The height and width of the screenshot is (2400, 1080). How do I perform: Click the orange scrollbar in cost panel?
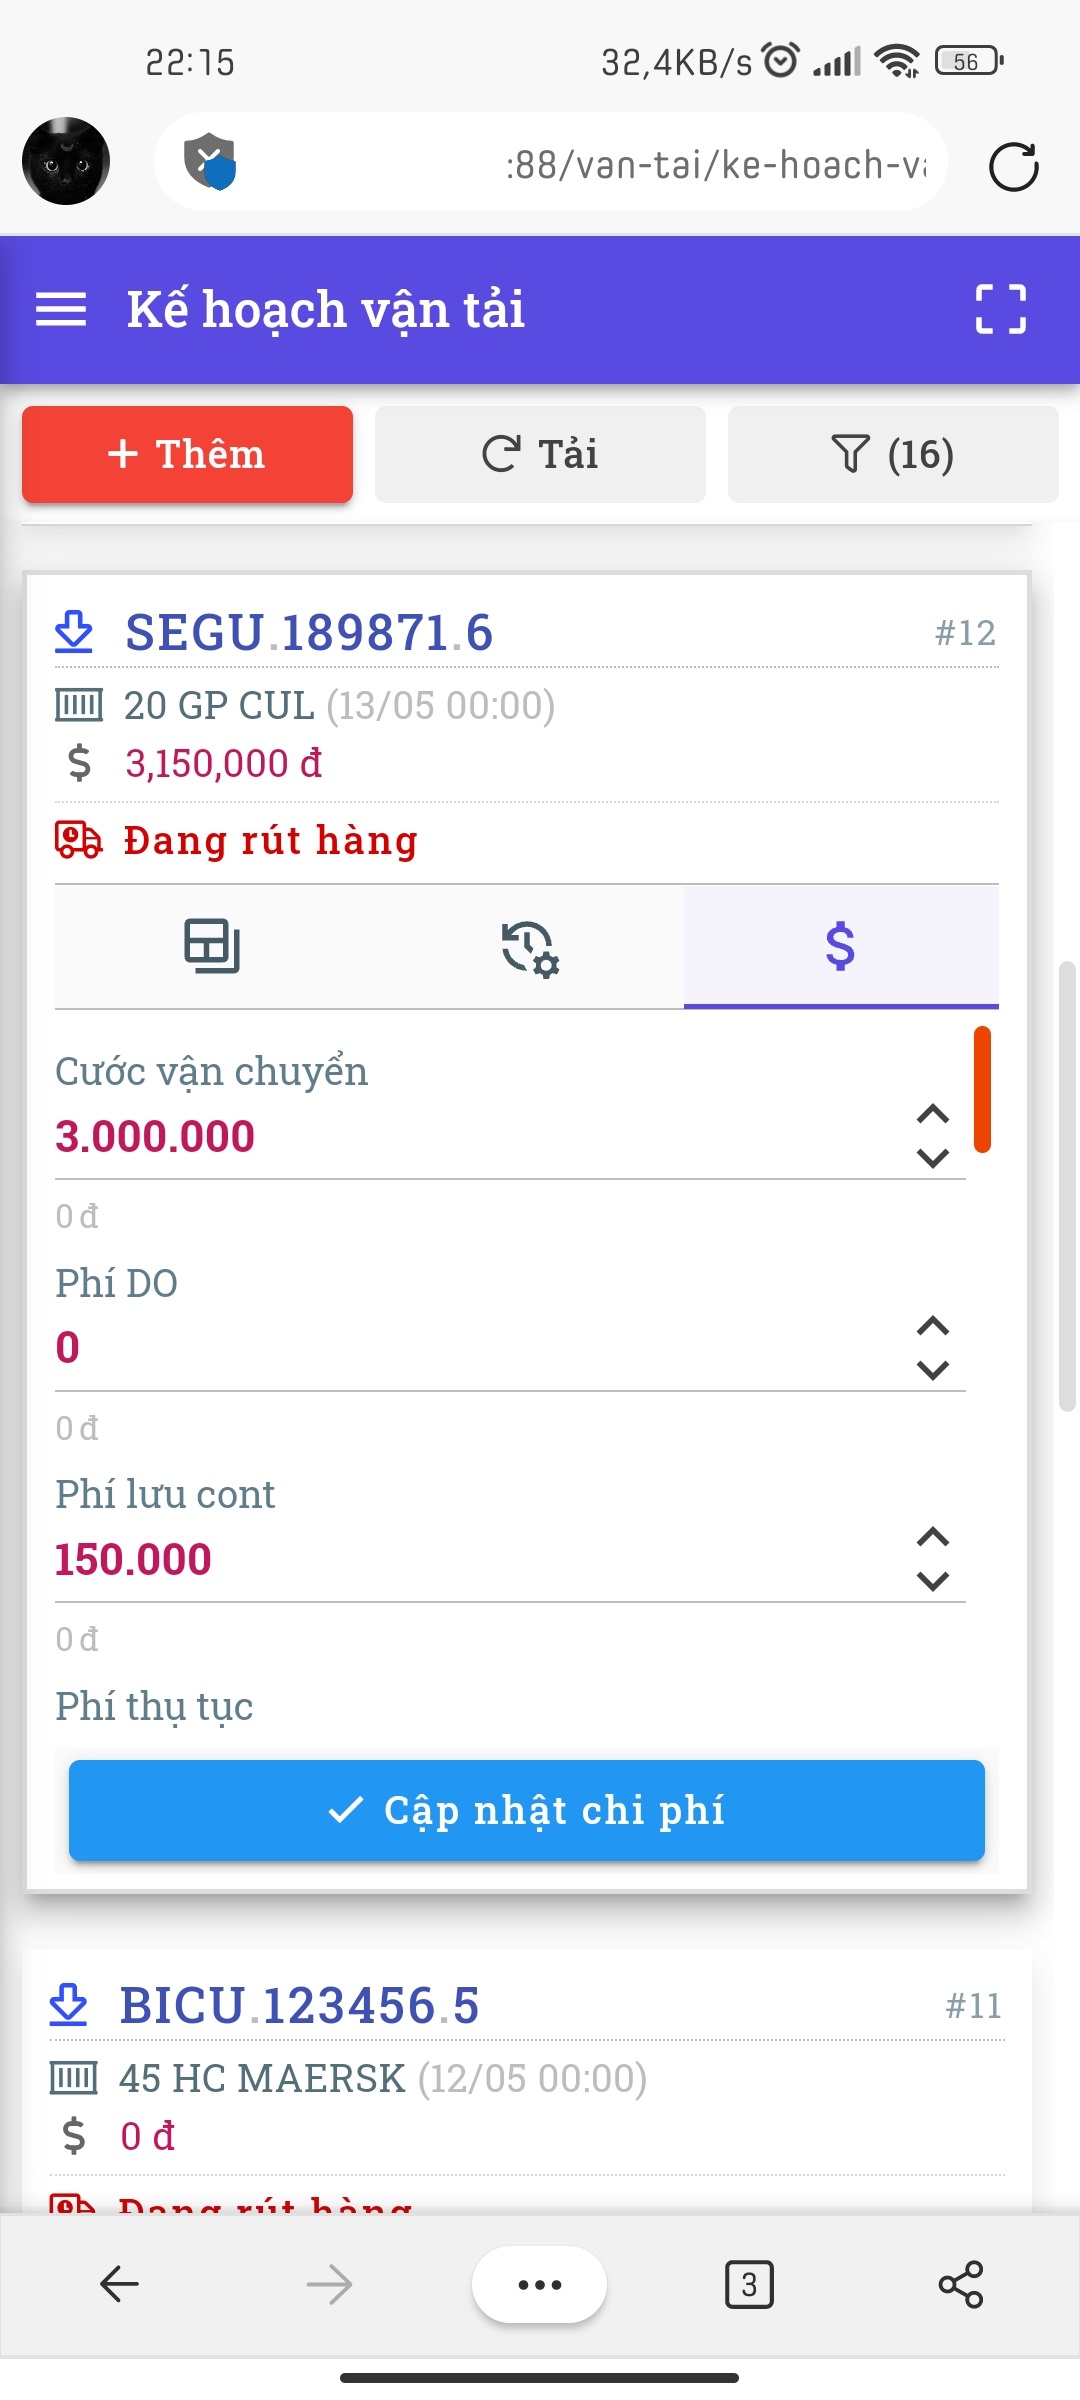point(982,1090)
